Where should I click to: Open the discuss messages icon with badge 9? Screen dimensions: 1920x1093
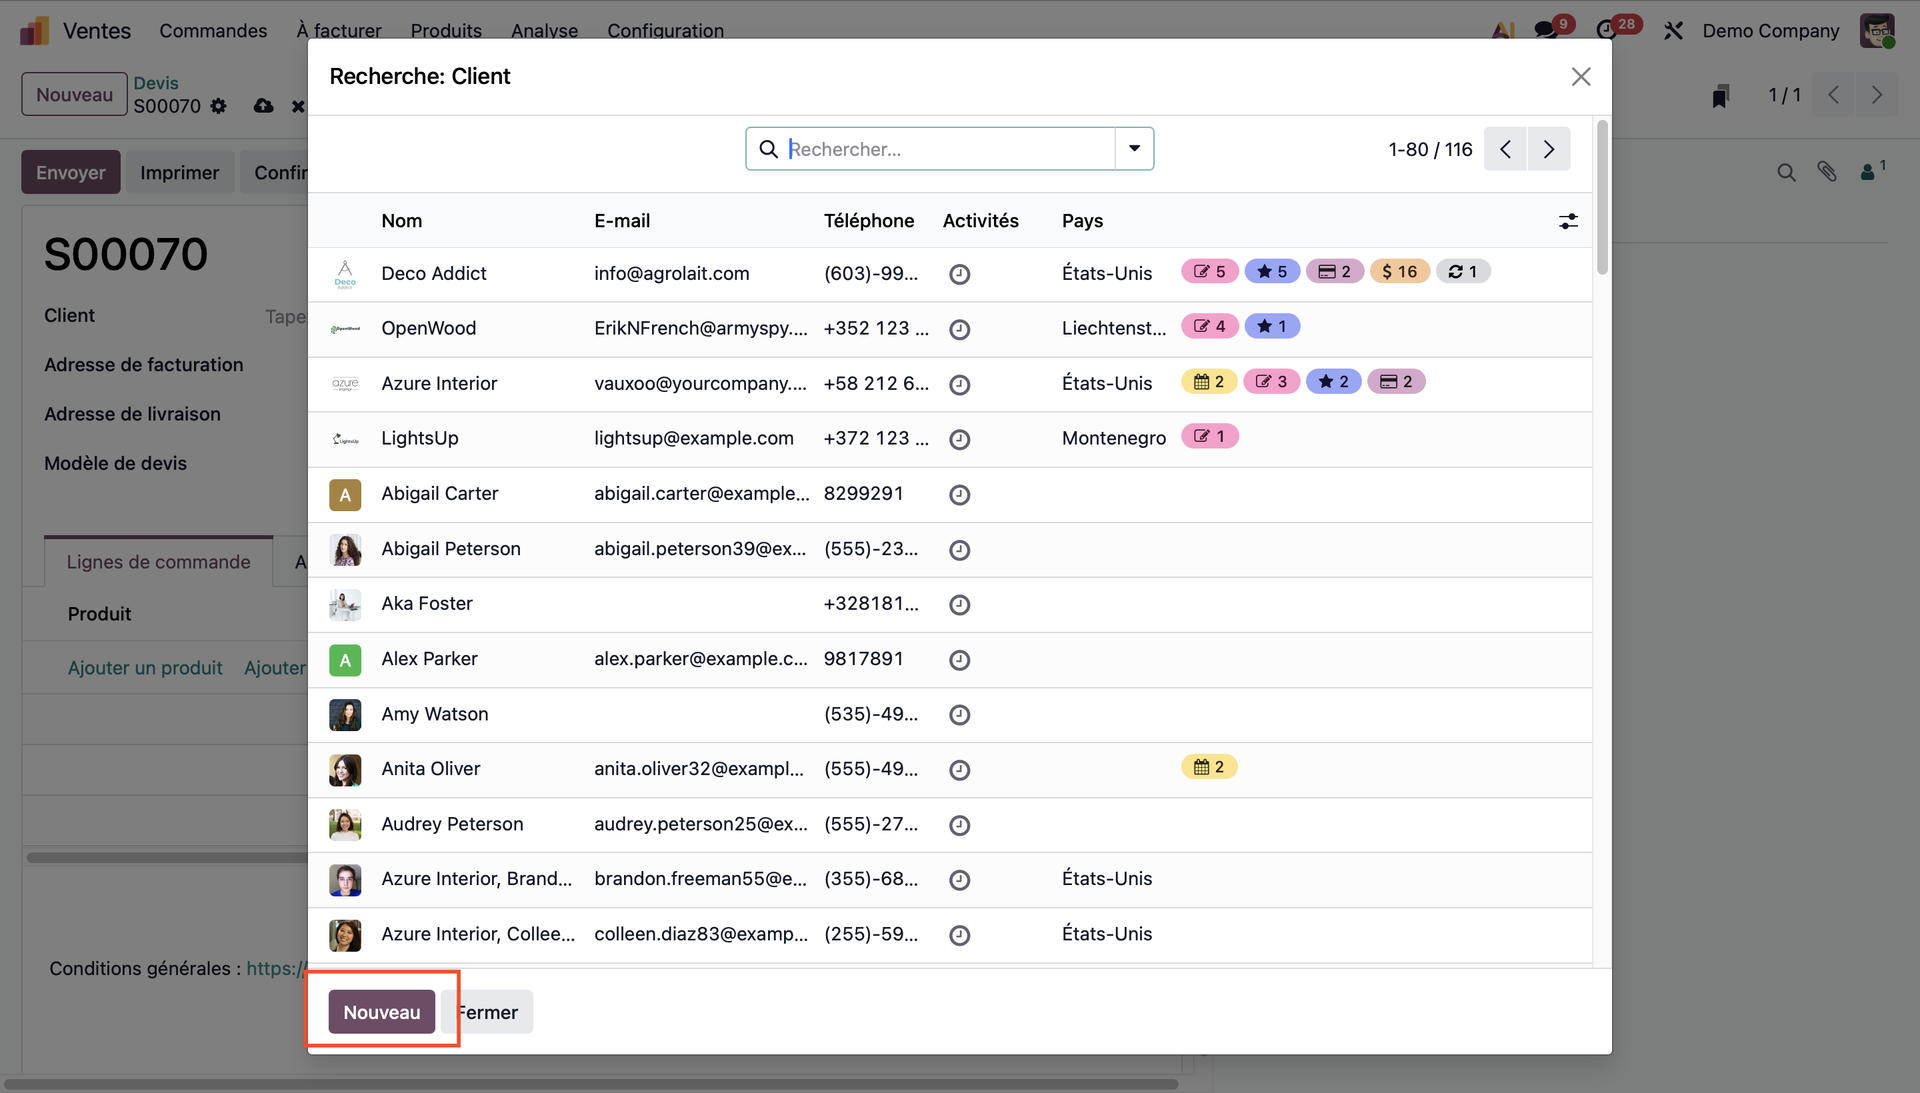point(1546,30)
